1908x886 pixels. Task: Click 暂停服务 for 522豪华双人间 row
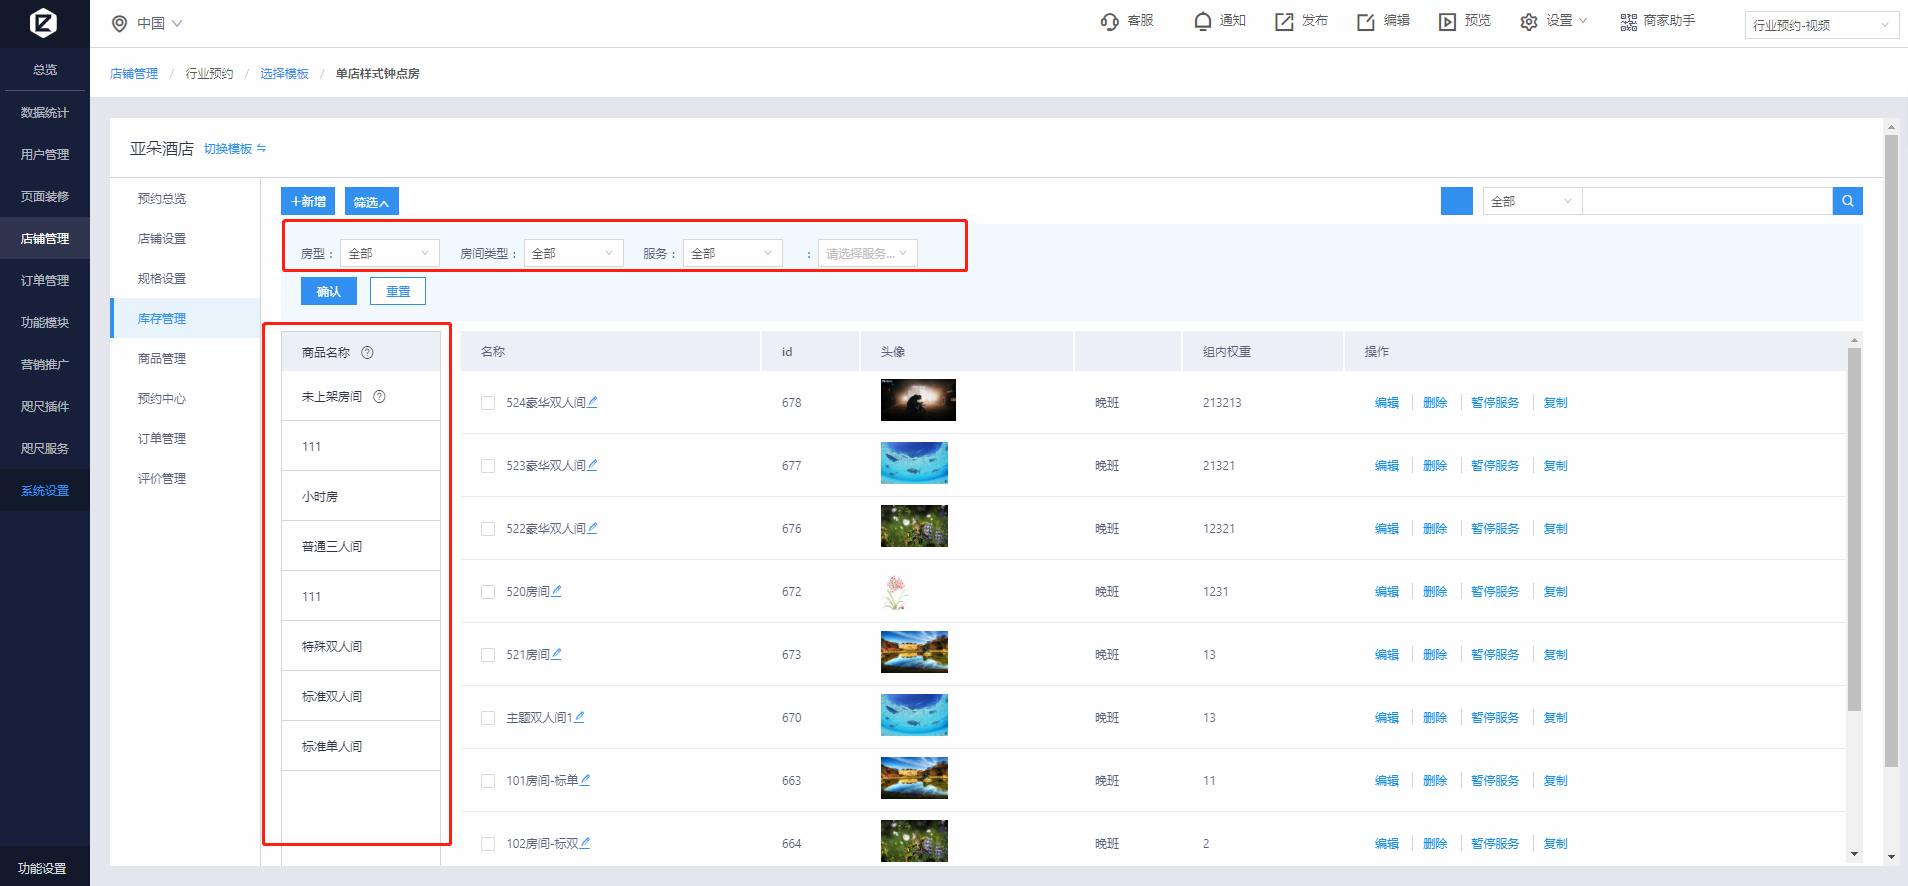1495,529
